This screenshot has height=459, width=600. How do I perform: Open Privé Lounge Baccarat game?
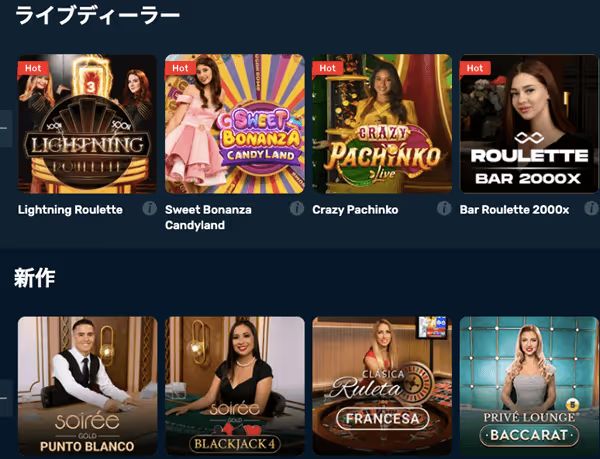pyautogui.click(x=529, y=386)
